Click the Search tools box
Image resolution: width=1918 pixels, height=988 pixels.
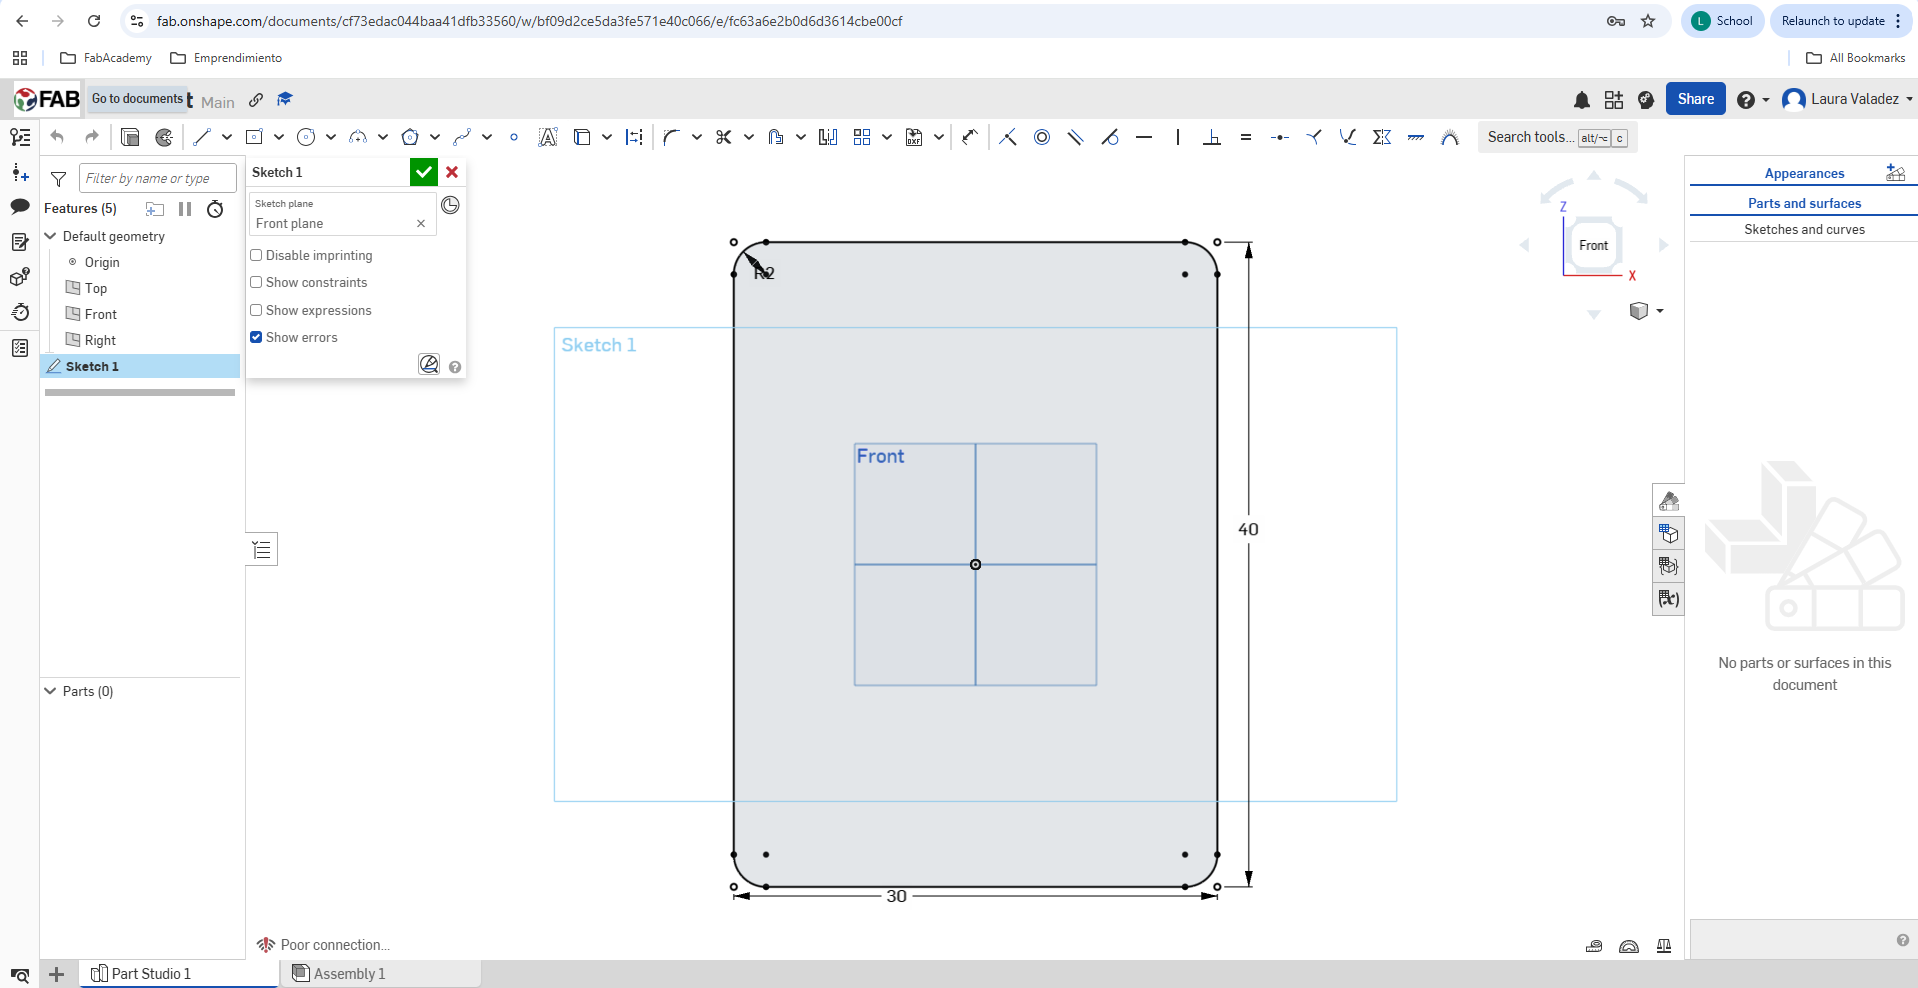(1557, 137)
